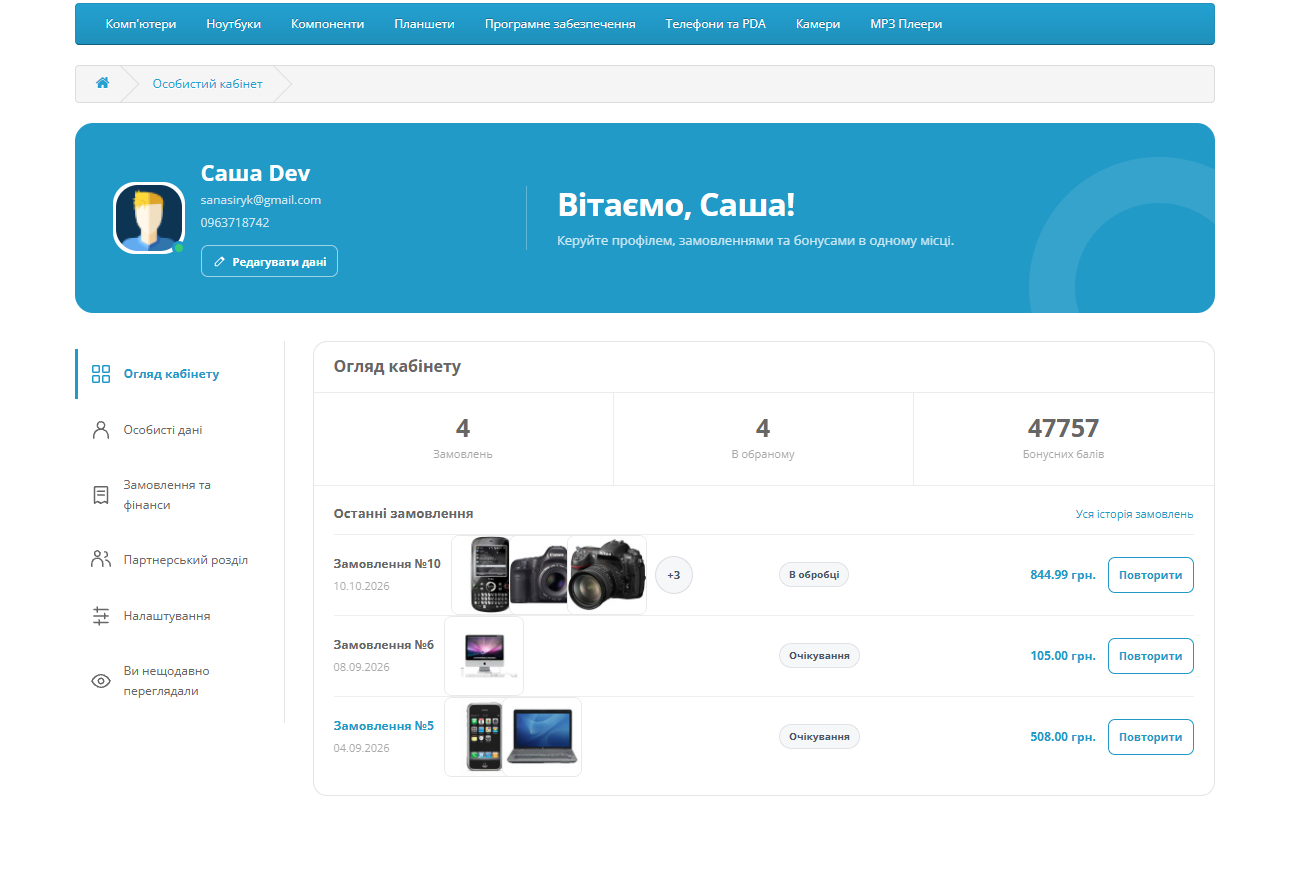Click the 47757 bonus points value

(1063, 428)
